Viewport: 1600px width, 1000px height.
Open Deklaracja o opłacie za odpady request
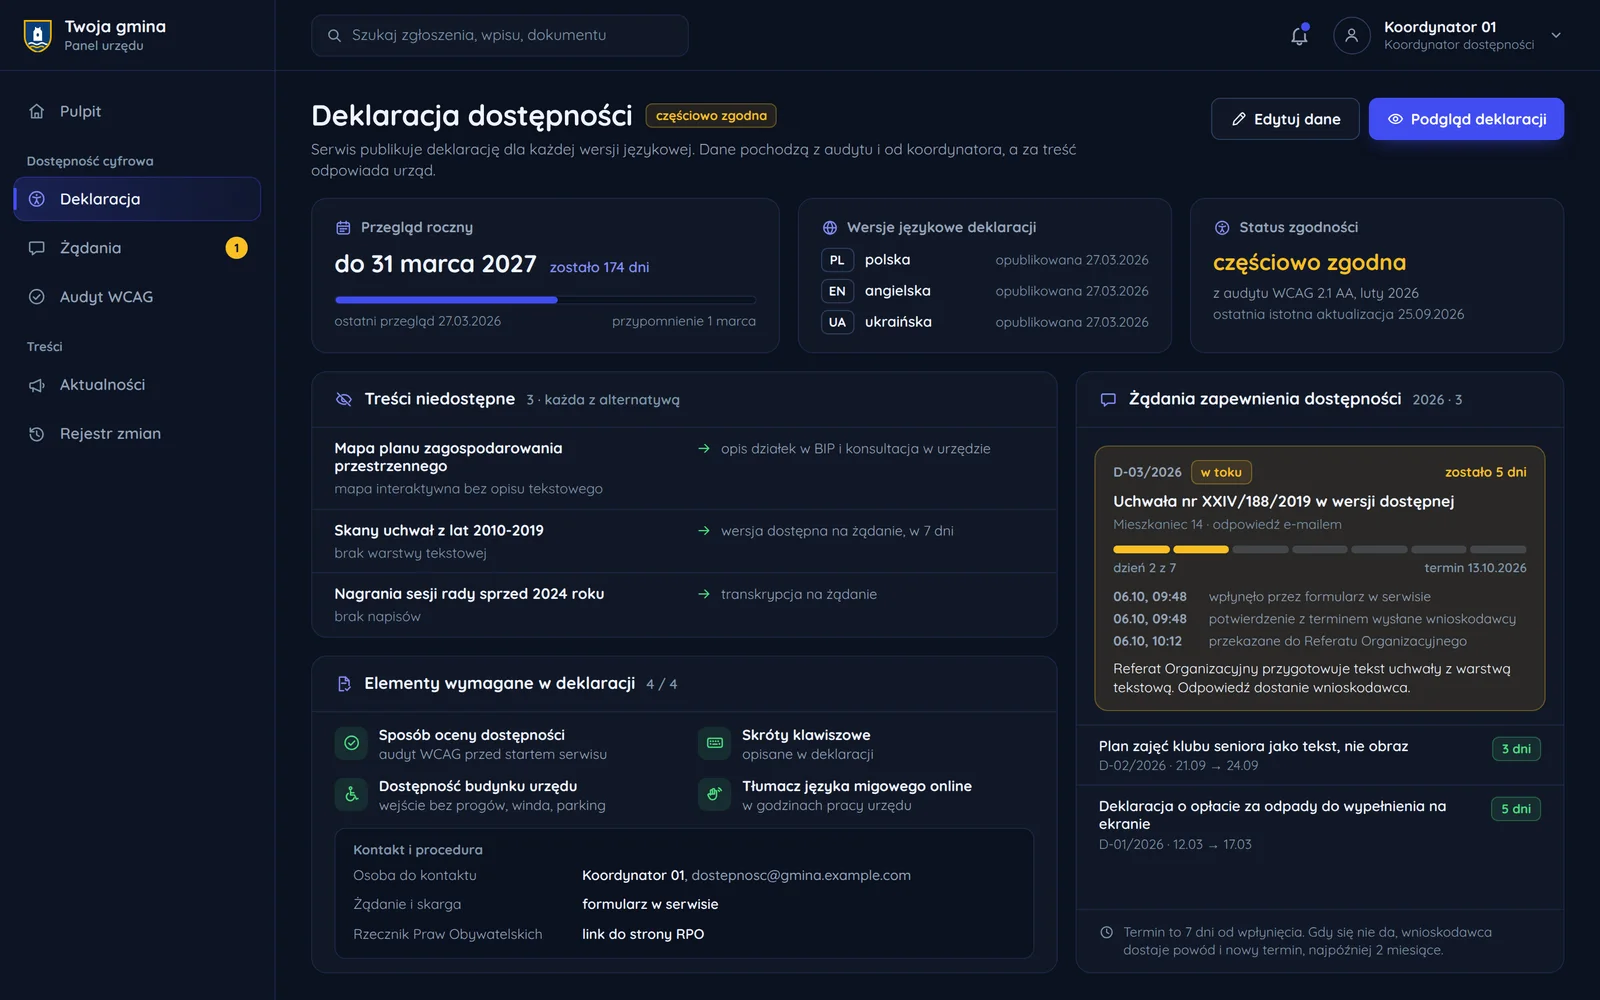point(1319,824)
